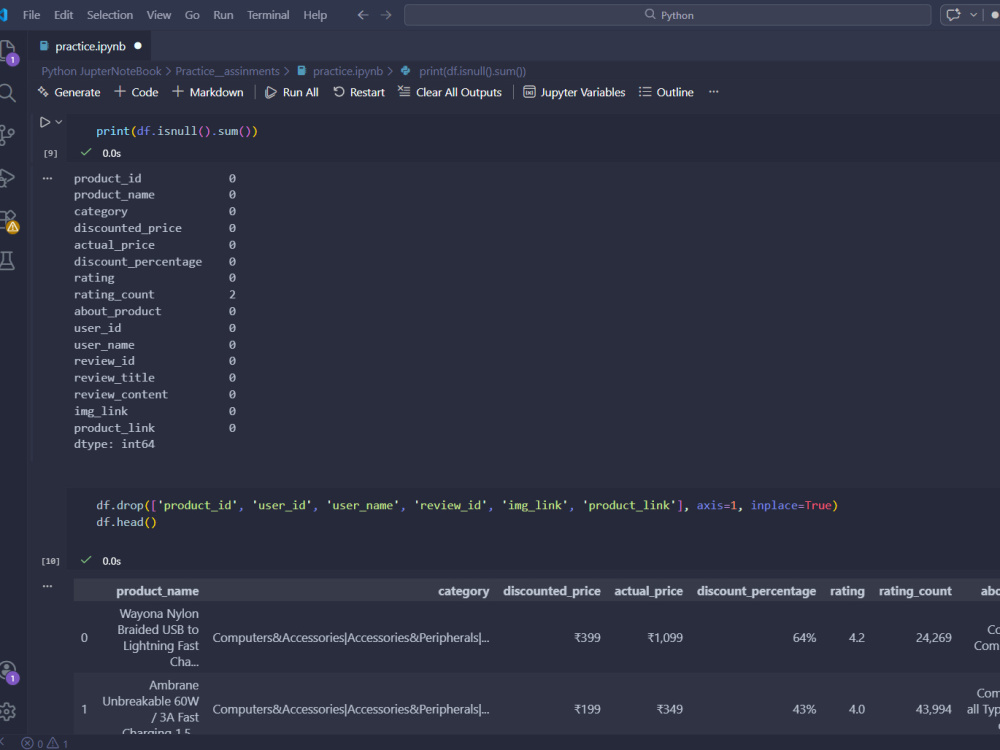Click 'Python JupterNoteBook' breadcrumb
The height and width of the screenshot is (750, 1000).
click(x=101, y=71)
